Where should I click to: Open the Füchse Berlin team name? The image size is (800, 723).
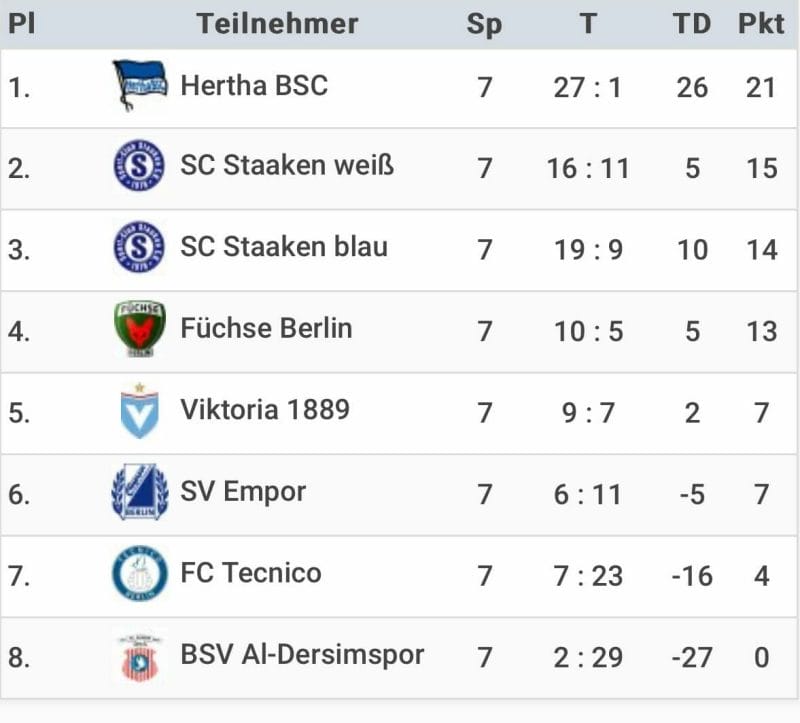[266, 328]
